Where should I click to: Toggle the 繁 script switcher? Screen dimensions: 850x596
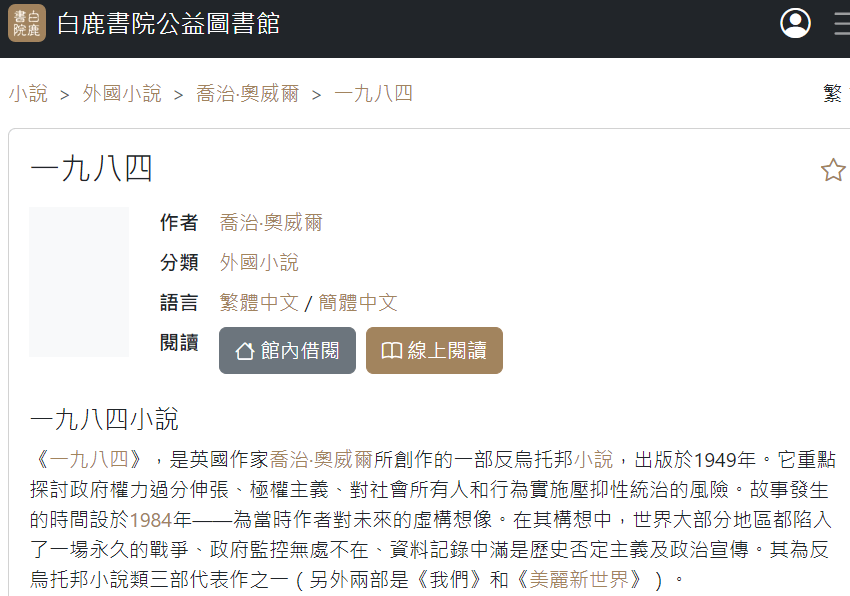(x=832, y=94)
